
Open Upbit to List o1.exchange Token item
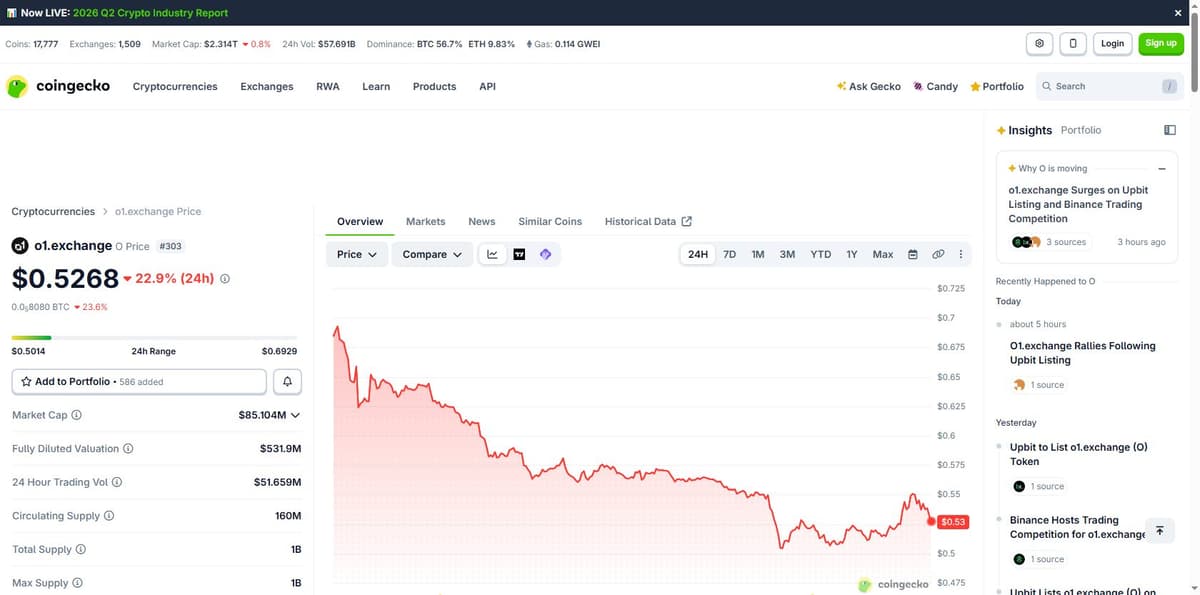1079,455
